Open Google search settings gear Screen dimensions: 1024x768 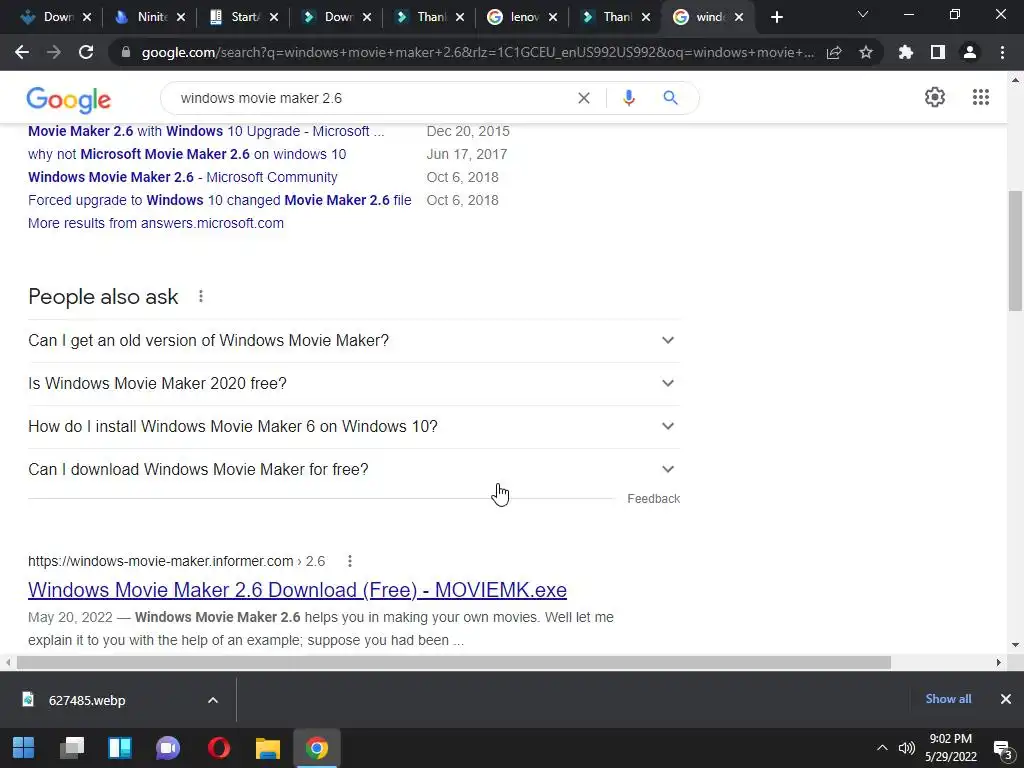point(935,97)
